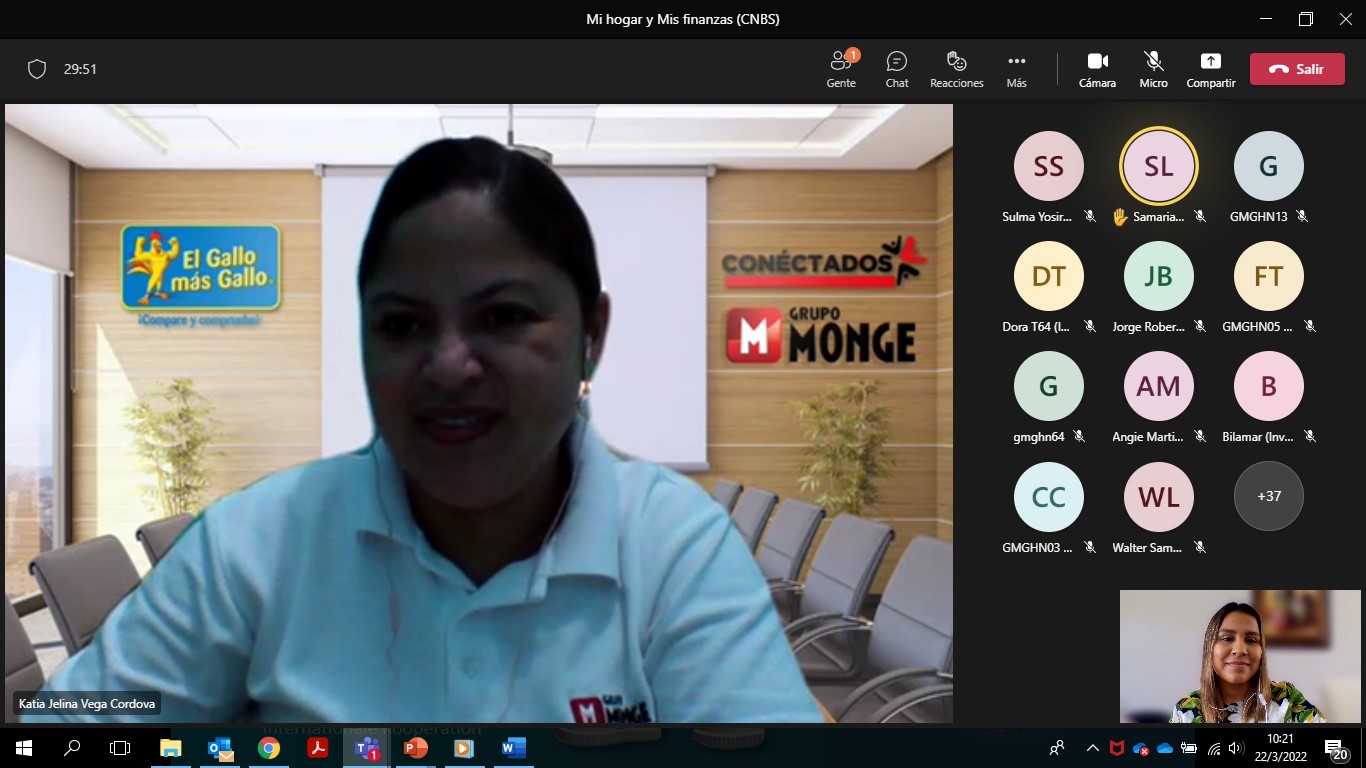Select Samaria's SL participant avatar
The height and width of the screenshot is (768, 1366).
[x=1158, y=166]
